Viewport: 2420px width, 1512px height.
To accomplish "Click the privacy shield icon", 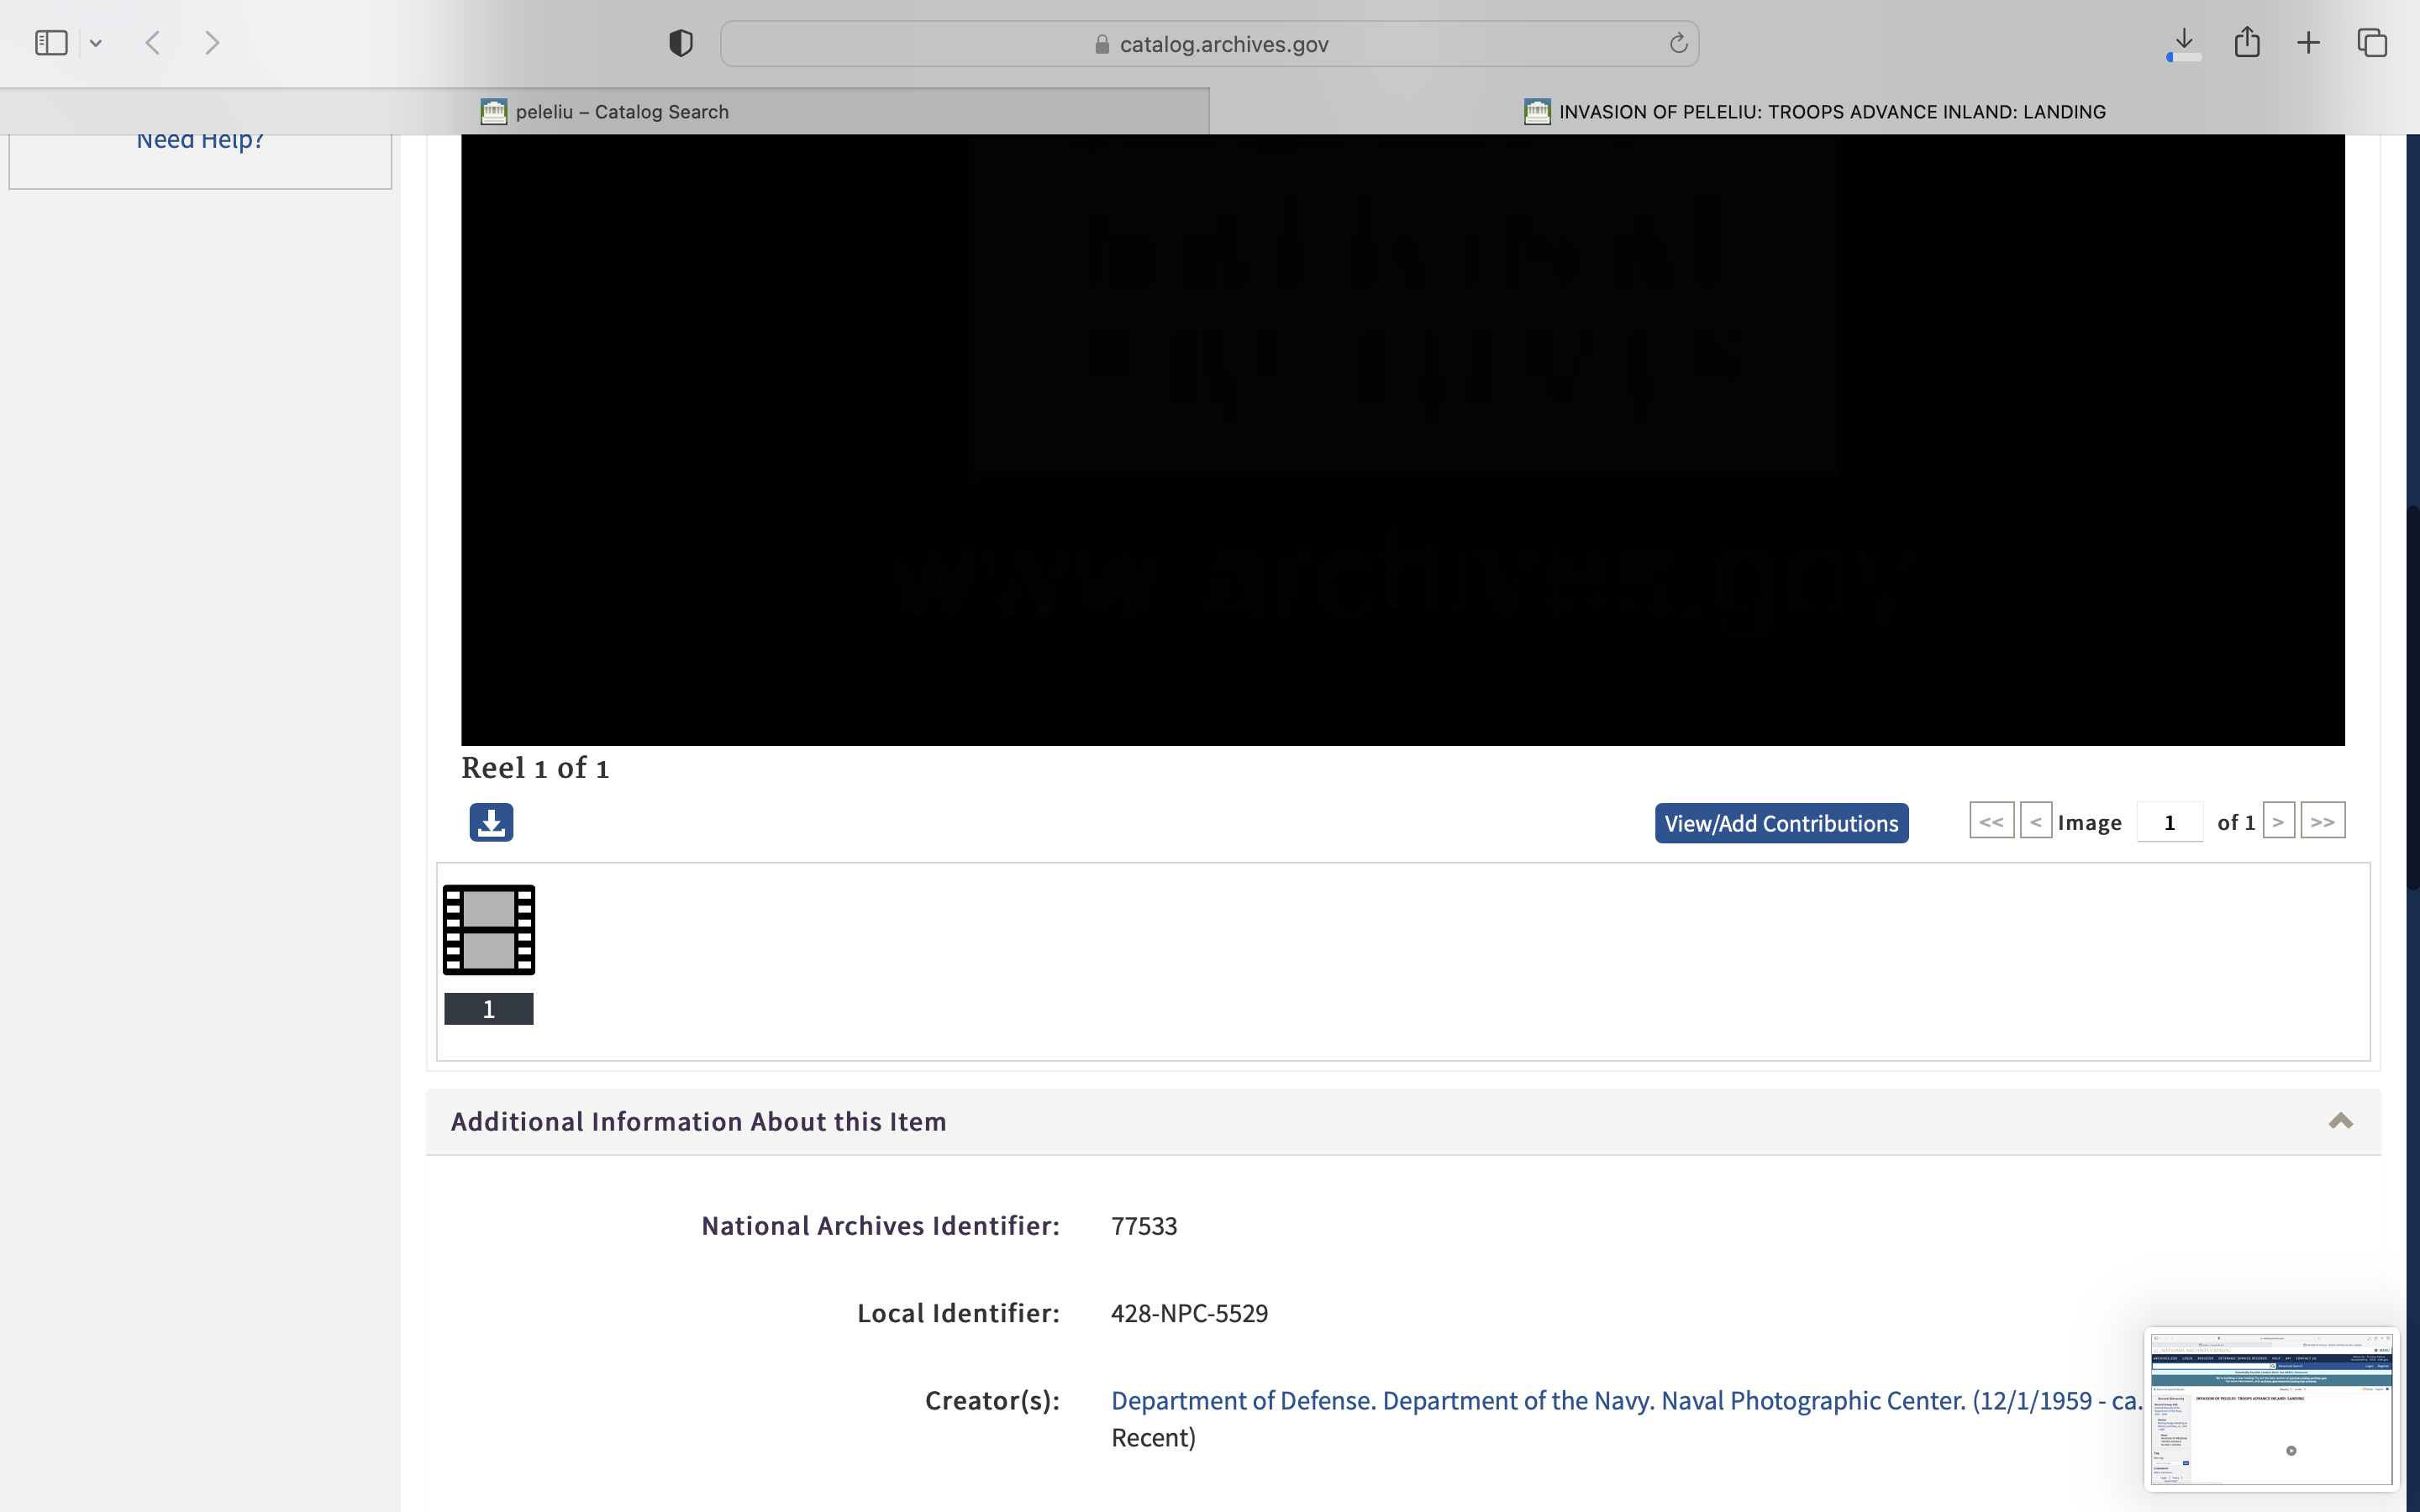I will 681,43.
